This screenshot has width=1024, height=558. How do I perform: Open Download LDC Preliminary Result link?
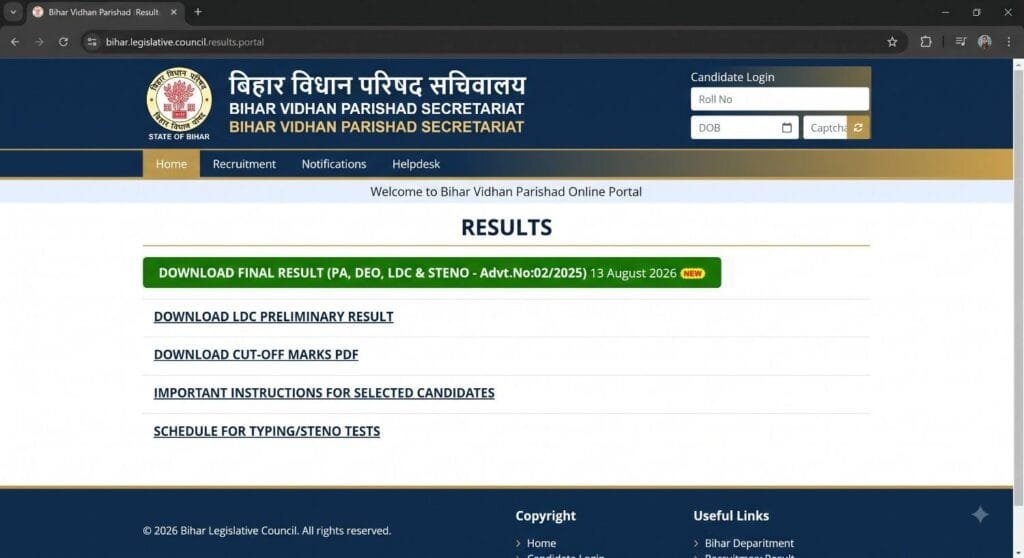(x=274, y=317)
